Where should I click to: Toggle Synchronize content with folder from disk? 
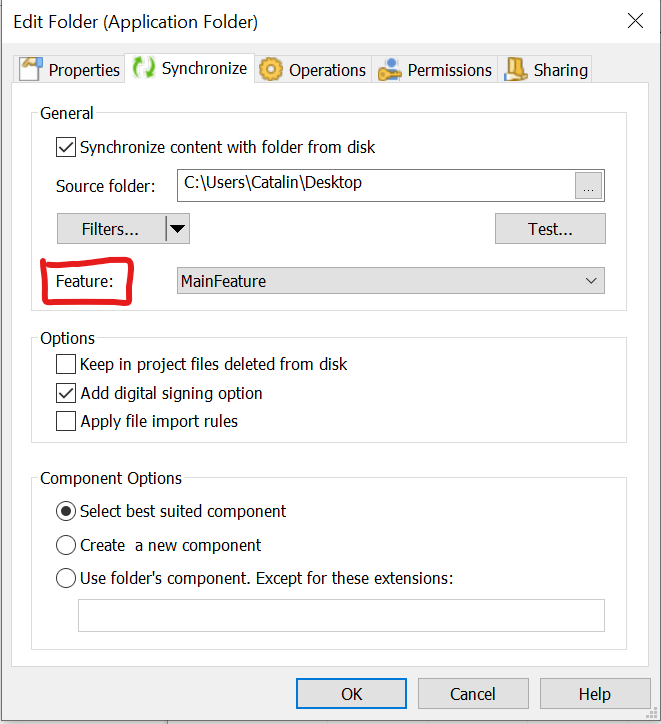tap(67, 147)
